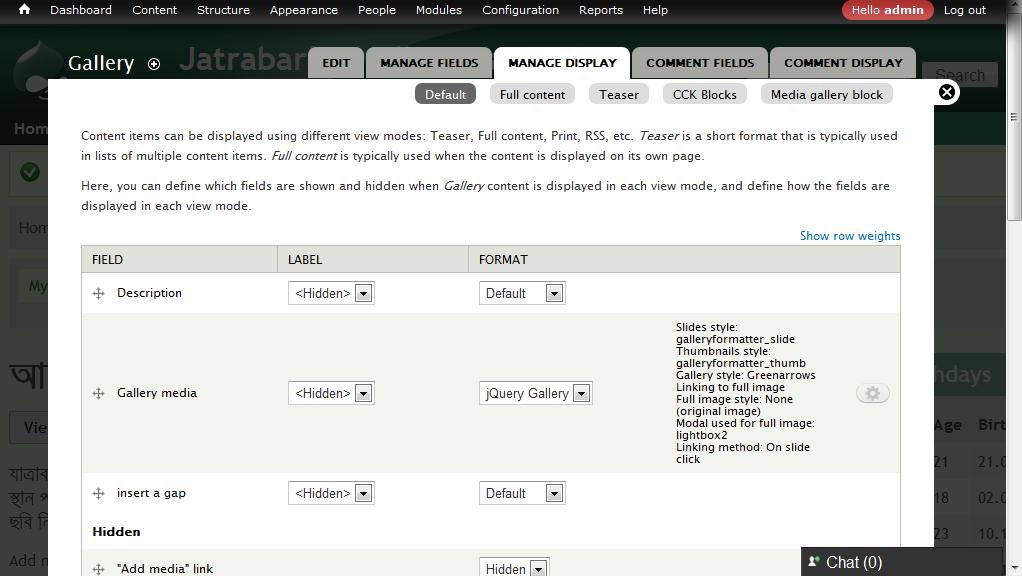Open the Add media link Hidden format dropdown

click(514, 568)
